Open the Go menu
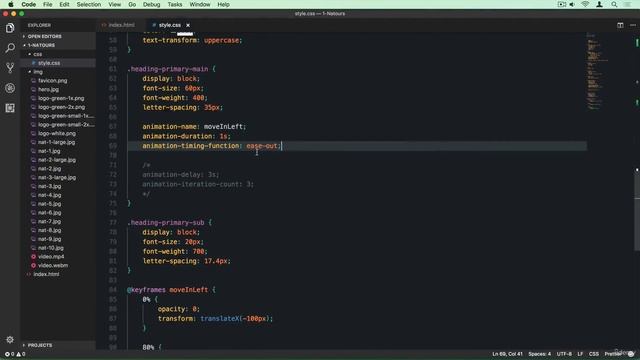 [132, 4]
